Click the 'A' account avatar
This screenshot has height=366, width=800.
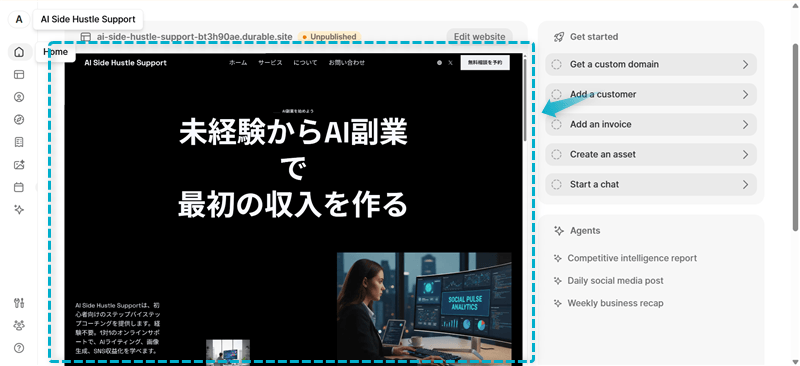tap(19, 19)
